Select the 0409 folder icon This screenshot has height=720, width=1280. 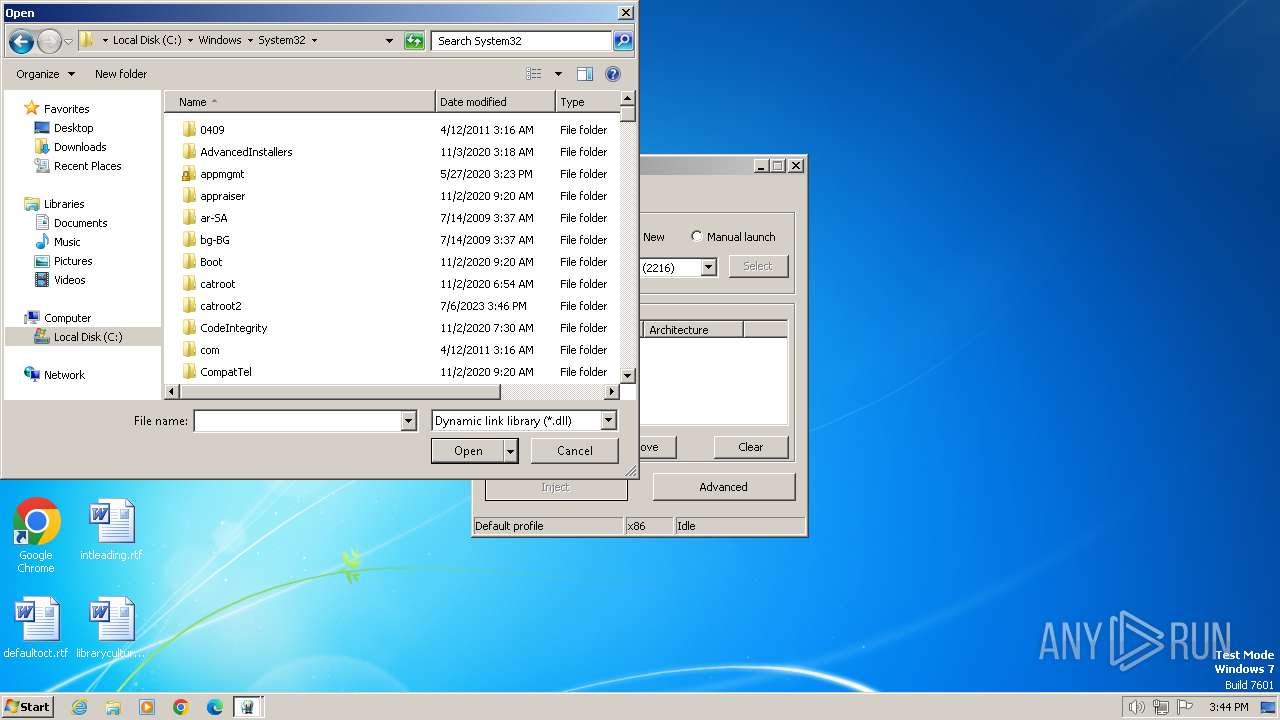pyautogui.click(x=189, y=130)
